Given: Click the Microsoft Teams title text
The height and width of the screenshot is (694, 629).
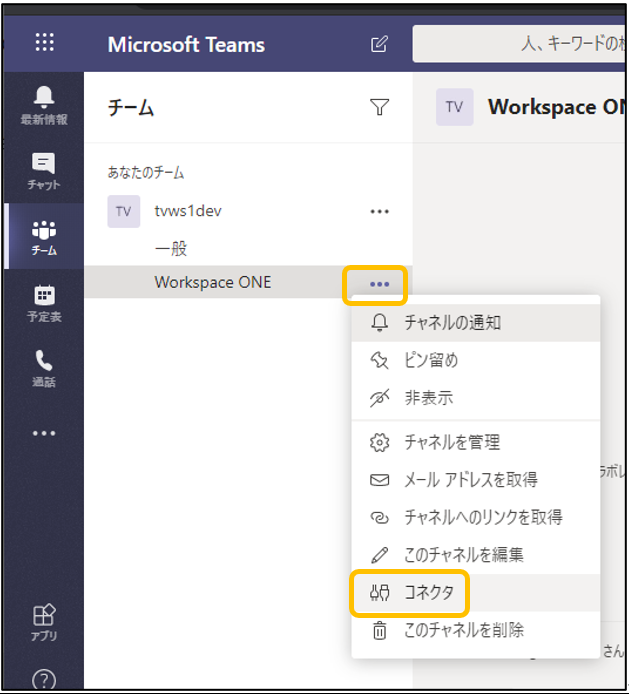Looking at the screenshot, I should pyautogui.click(x=186, y=44).
